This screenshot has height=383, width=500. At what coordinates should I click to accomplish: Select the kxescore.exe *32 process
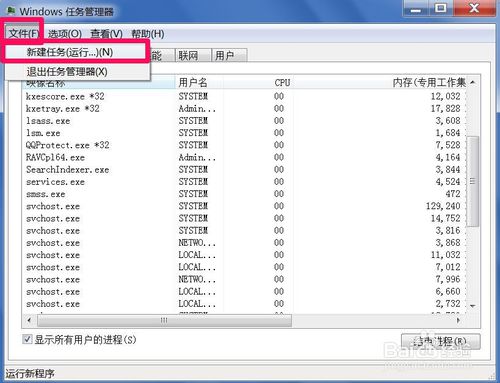[x=244, y=96]
